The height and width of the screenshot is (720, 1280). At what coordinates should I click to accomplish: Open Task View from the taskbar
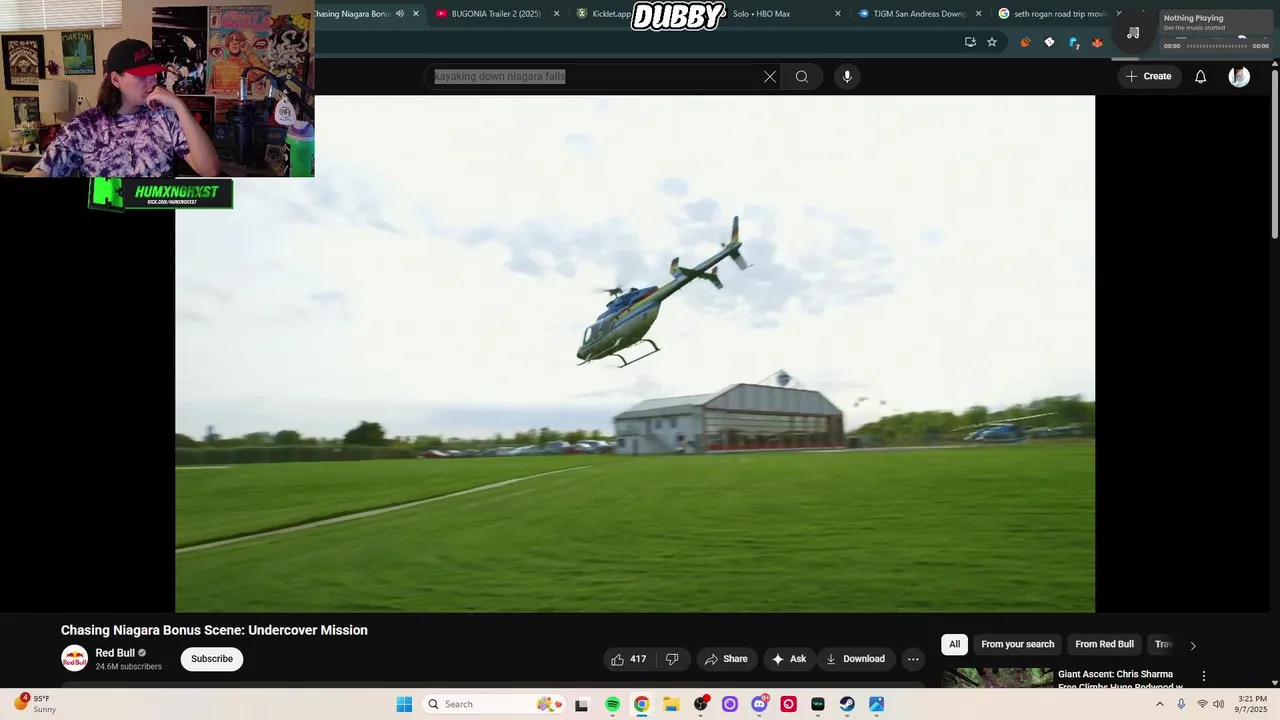click(x=581, y=704)
